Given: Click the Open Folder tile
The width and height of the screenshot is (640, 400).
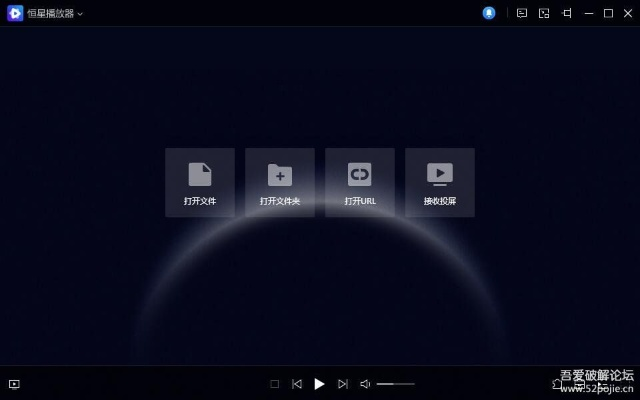Looking at the screenshot, I should pyautogui.click(x=280, y=182).
